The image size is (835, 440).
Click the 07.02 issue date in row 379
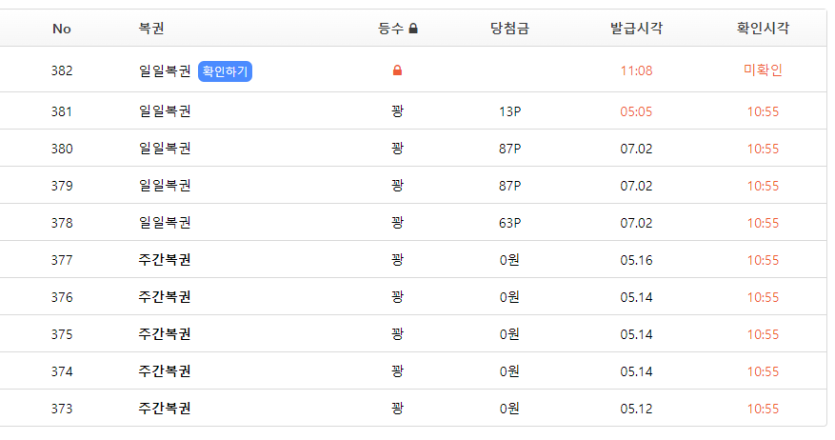pyautogui.click(x=636, y=186)
